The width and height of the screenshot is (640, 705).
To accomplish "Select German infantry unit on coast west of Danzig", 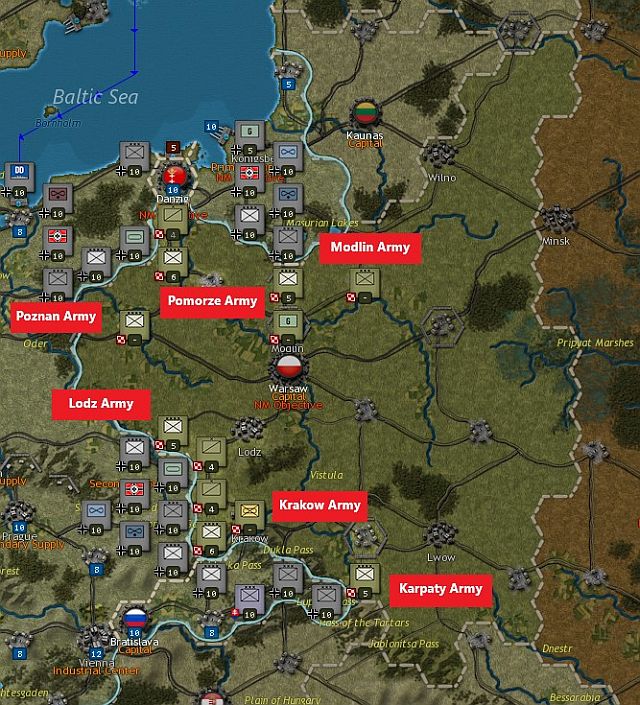I will (x=134, y=156).
